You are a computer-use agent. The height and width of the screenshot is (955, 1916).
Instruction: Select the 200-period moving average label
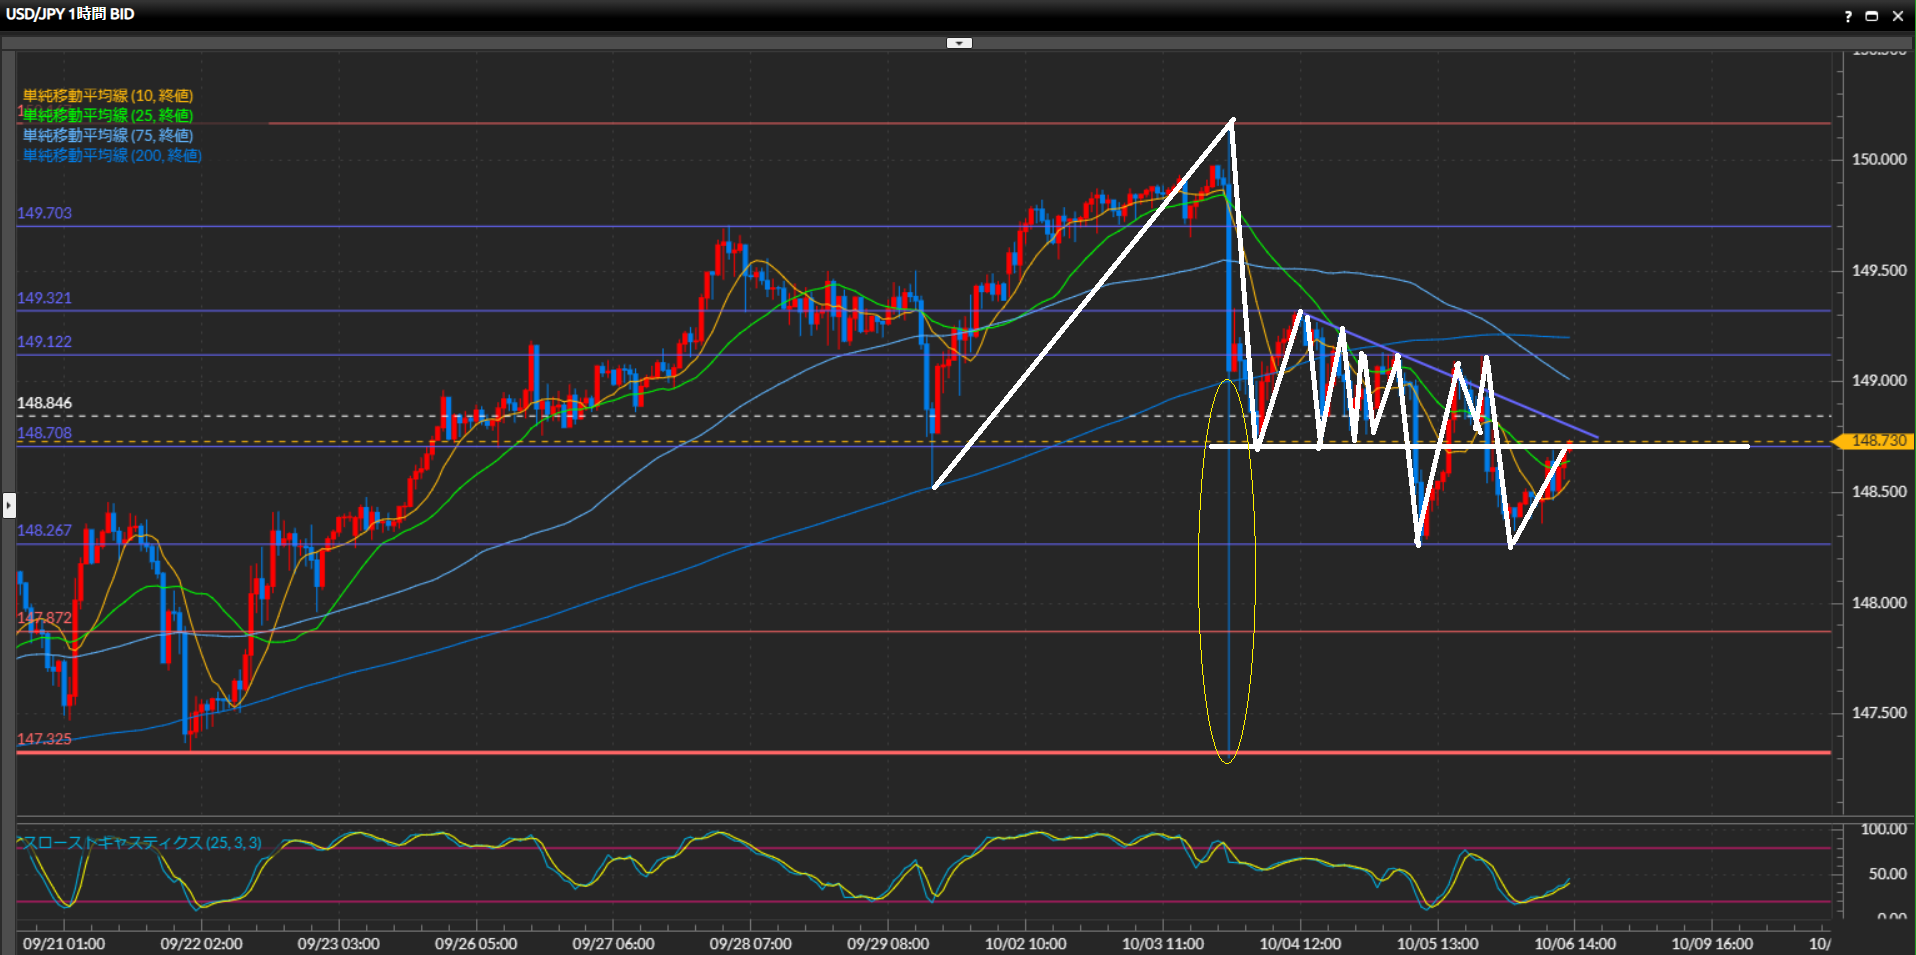tap(112, 156)
